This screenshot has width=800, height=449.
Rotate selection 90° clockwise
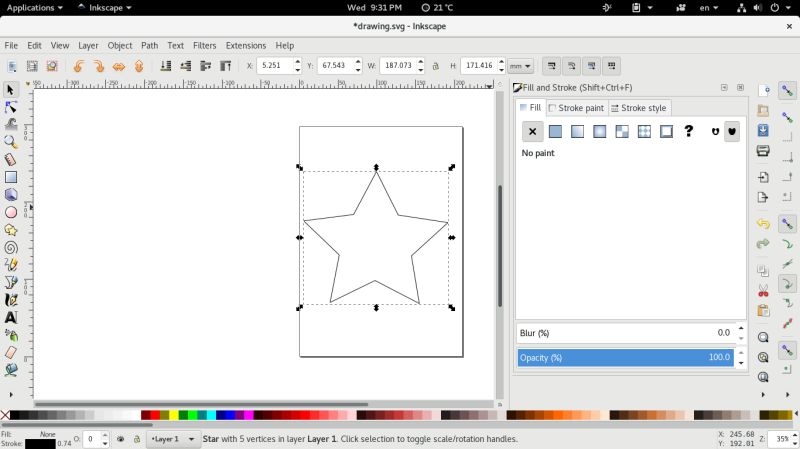(x=98, y=66)
